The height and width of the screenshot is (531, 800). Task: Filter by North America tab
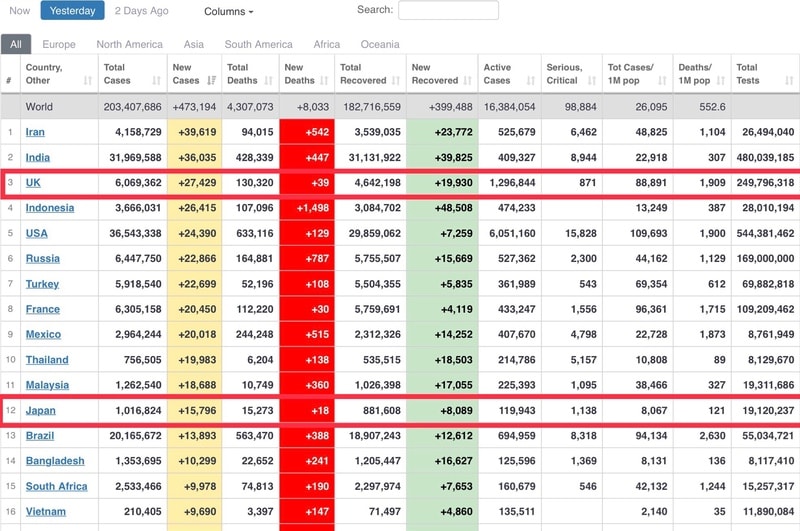(x=130, y=44)
